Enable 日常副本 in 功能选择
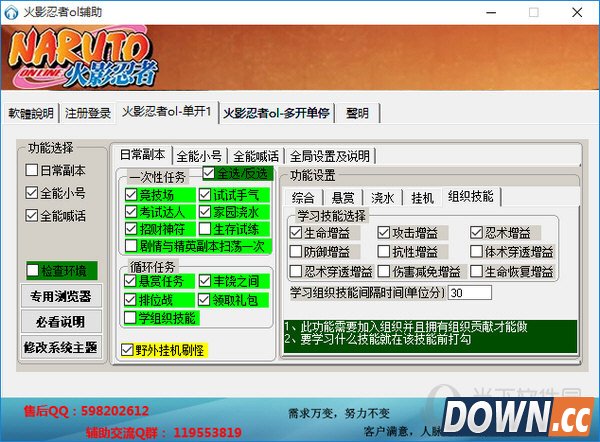 click(x=31, y=170)
